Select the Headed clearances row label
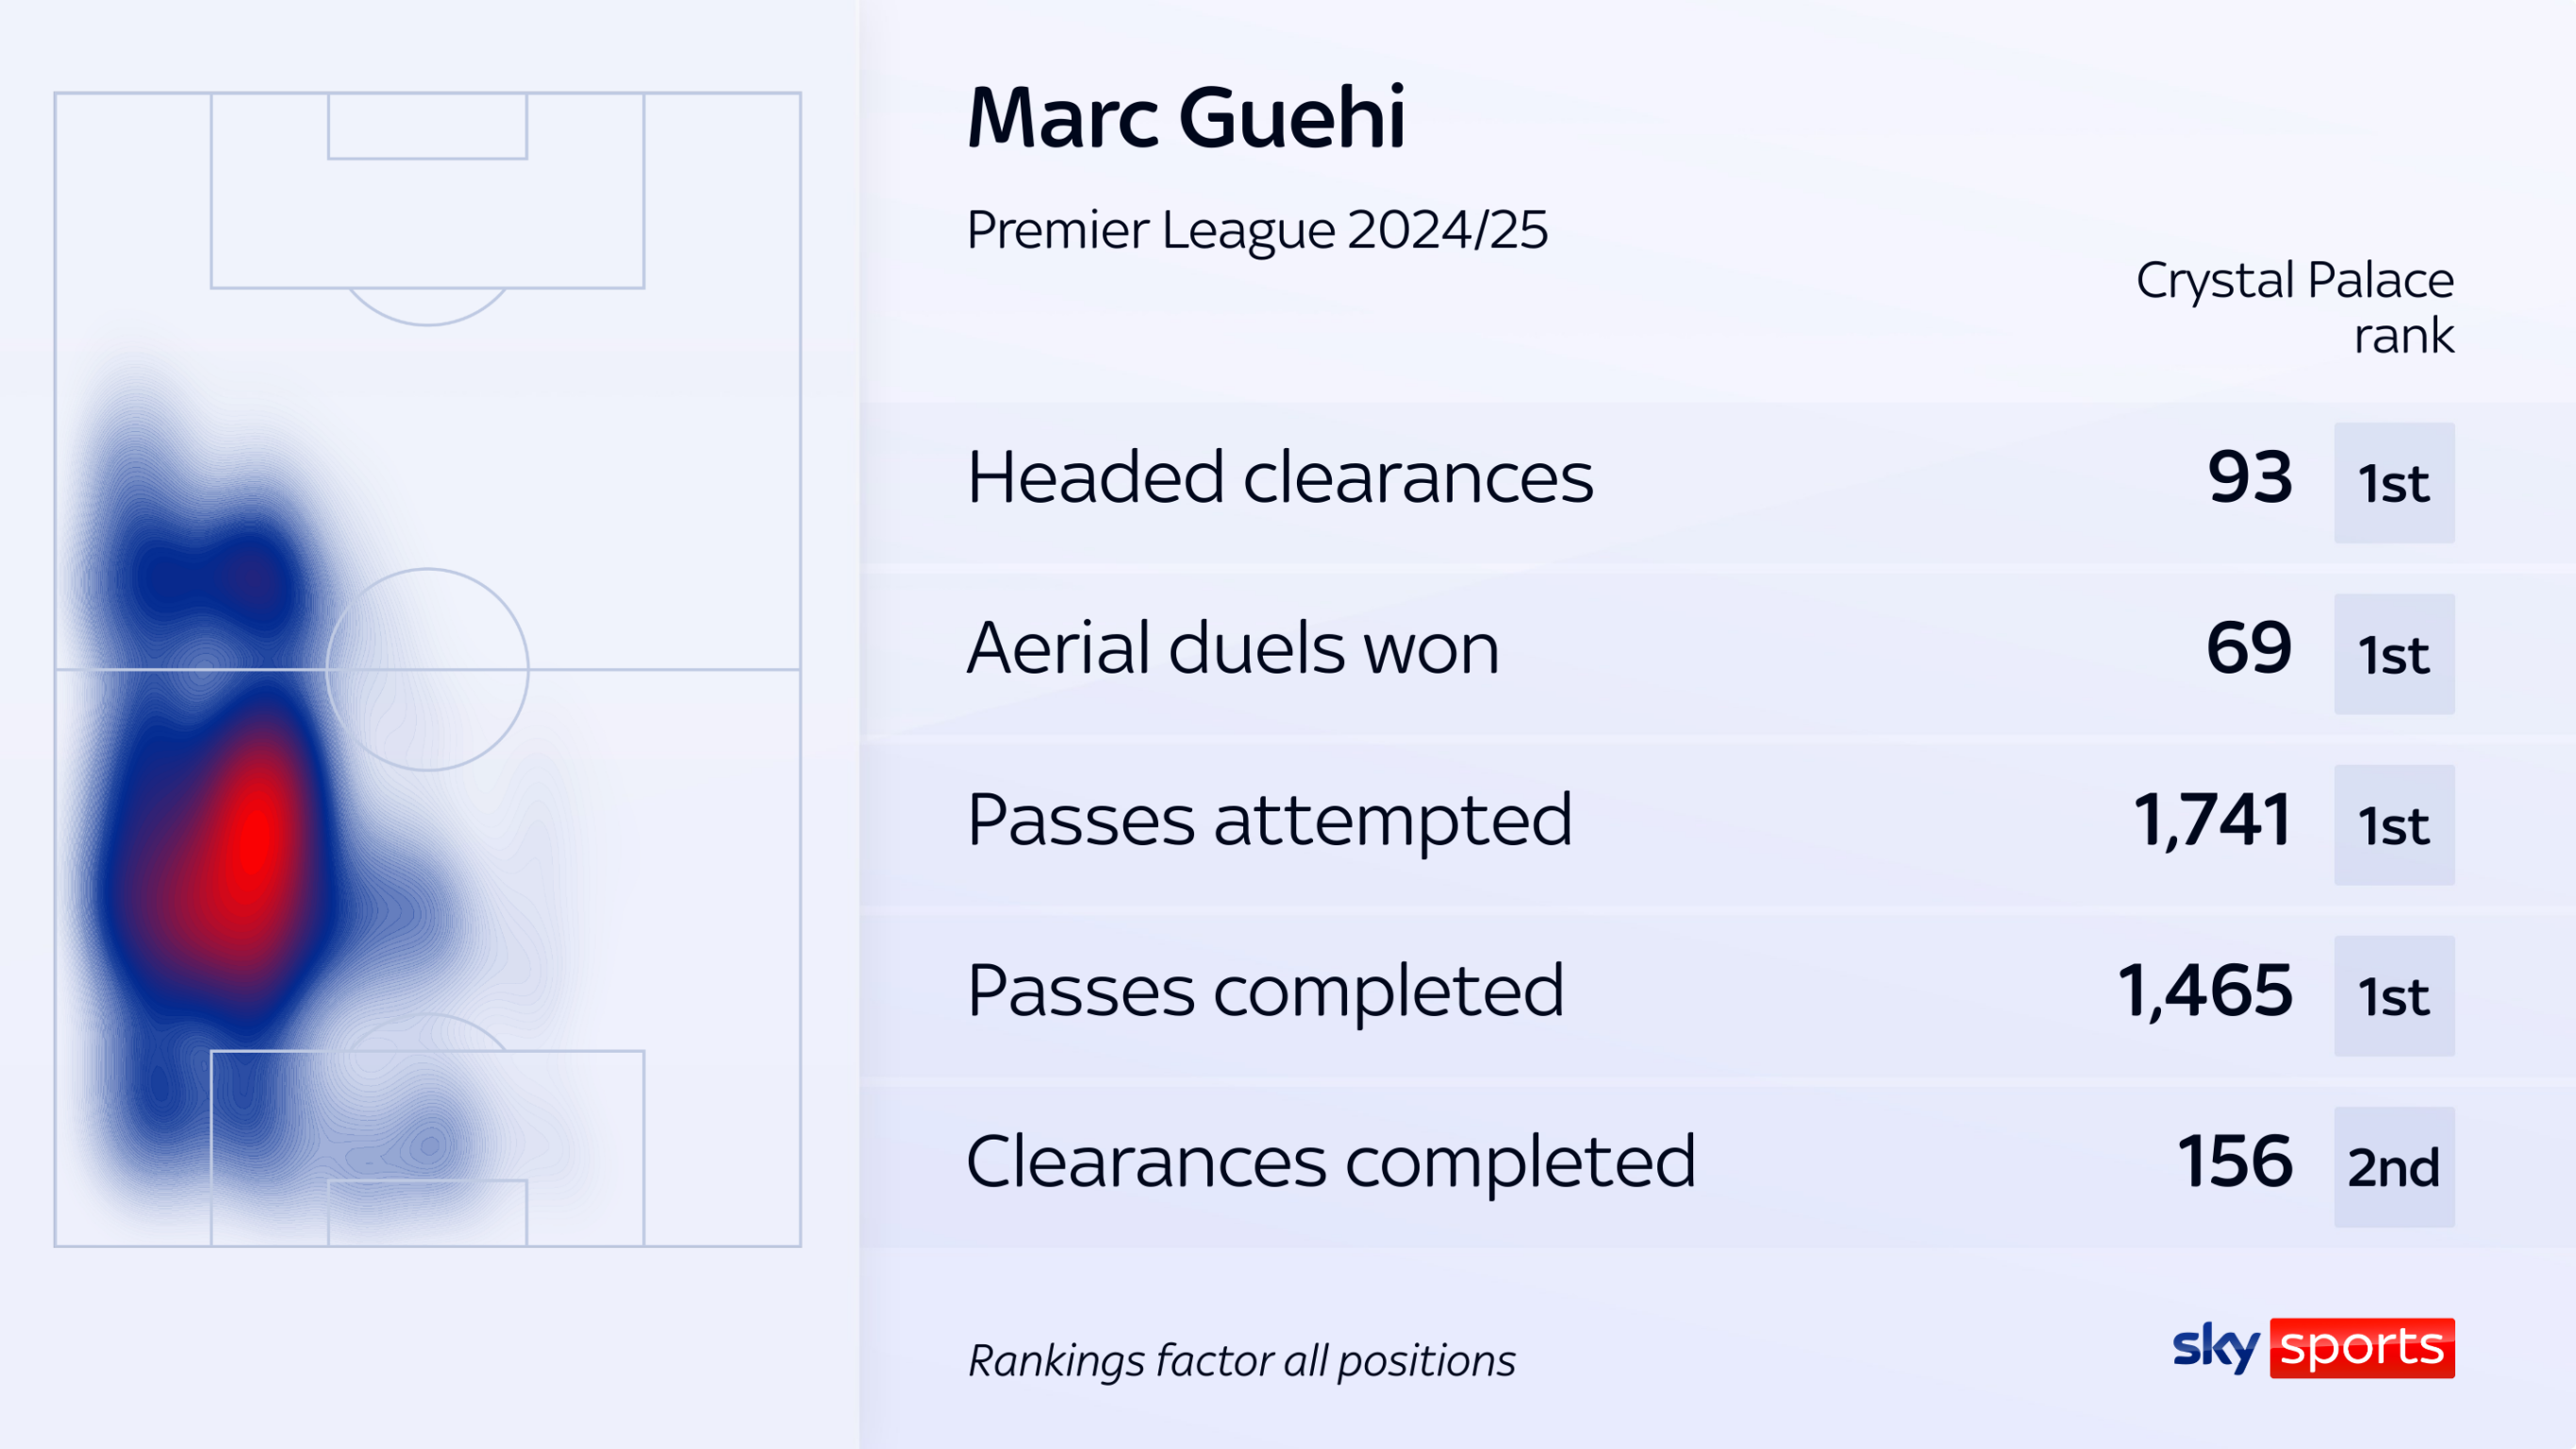2576x1449 pixels. pyautogui.click(x=1279, y=477)
